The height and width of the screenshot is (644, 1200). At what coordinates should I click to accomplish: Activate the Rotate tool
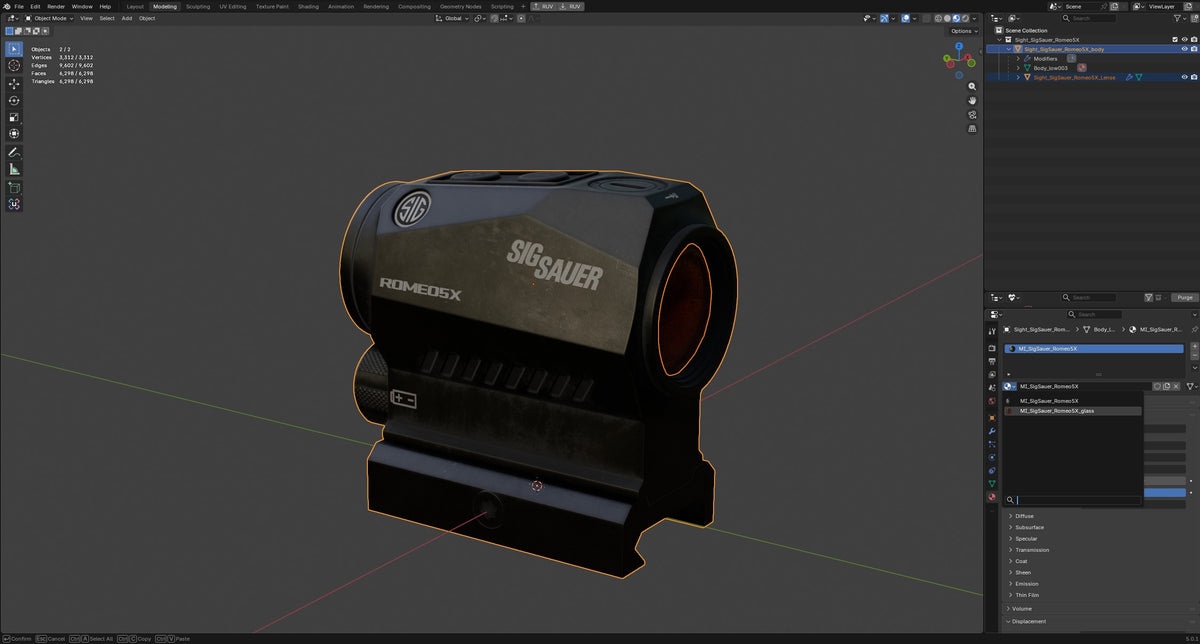tap(14, 101)
